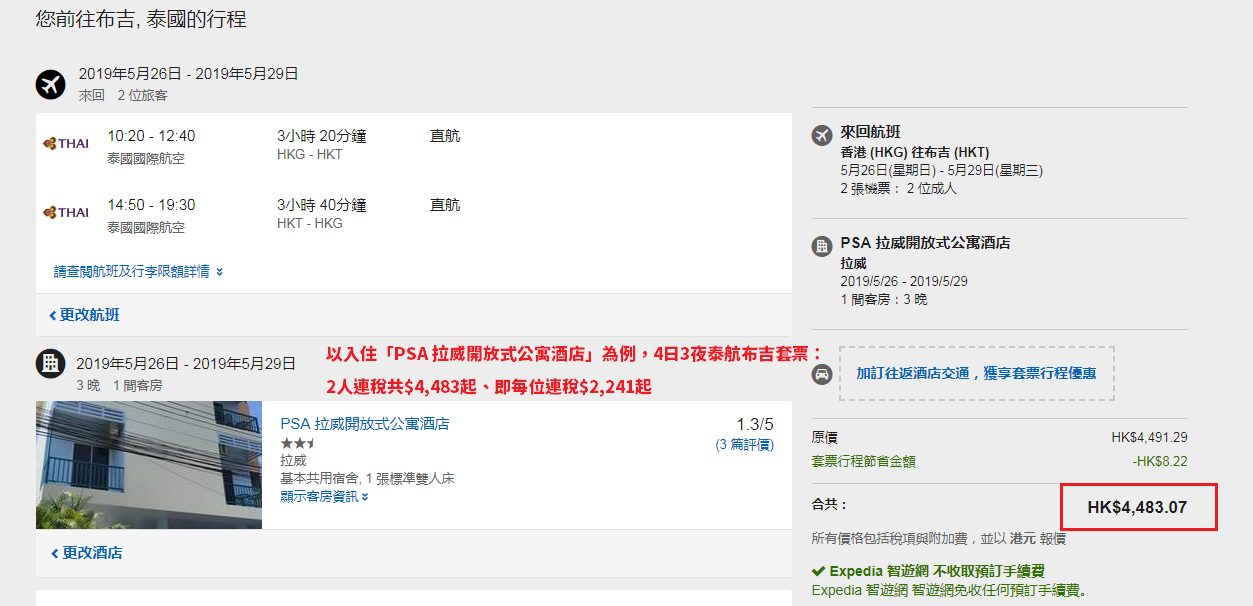The height and width of the screenshot is (606, 1253).
Task: Click the 您前往布吉, 泰國的行程 page heading
Action: coord(141,19)
